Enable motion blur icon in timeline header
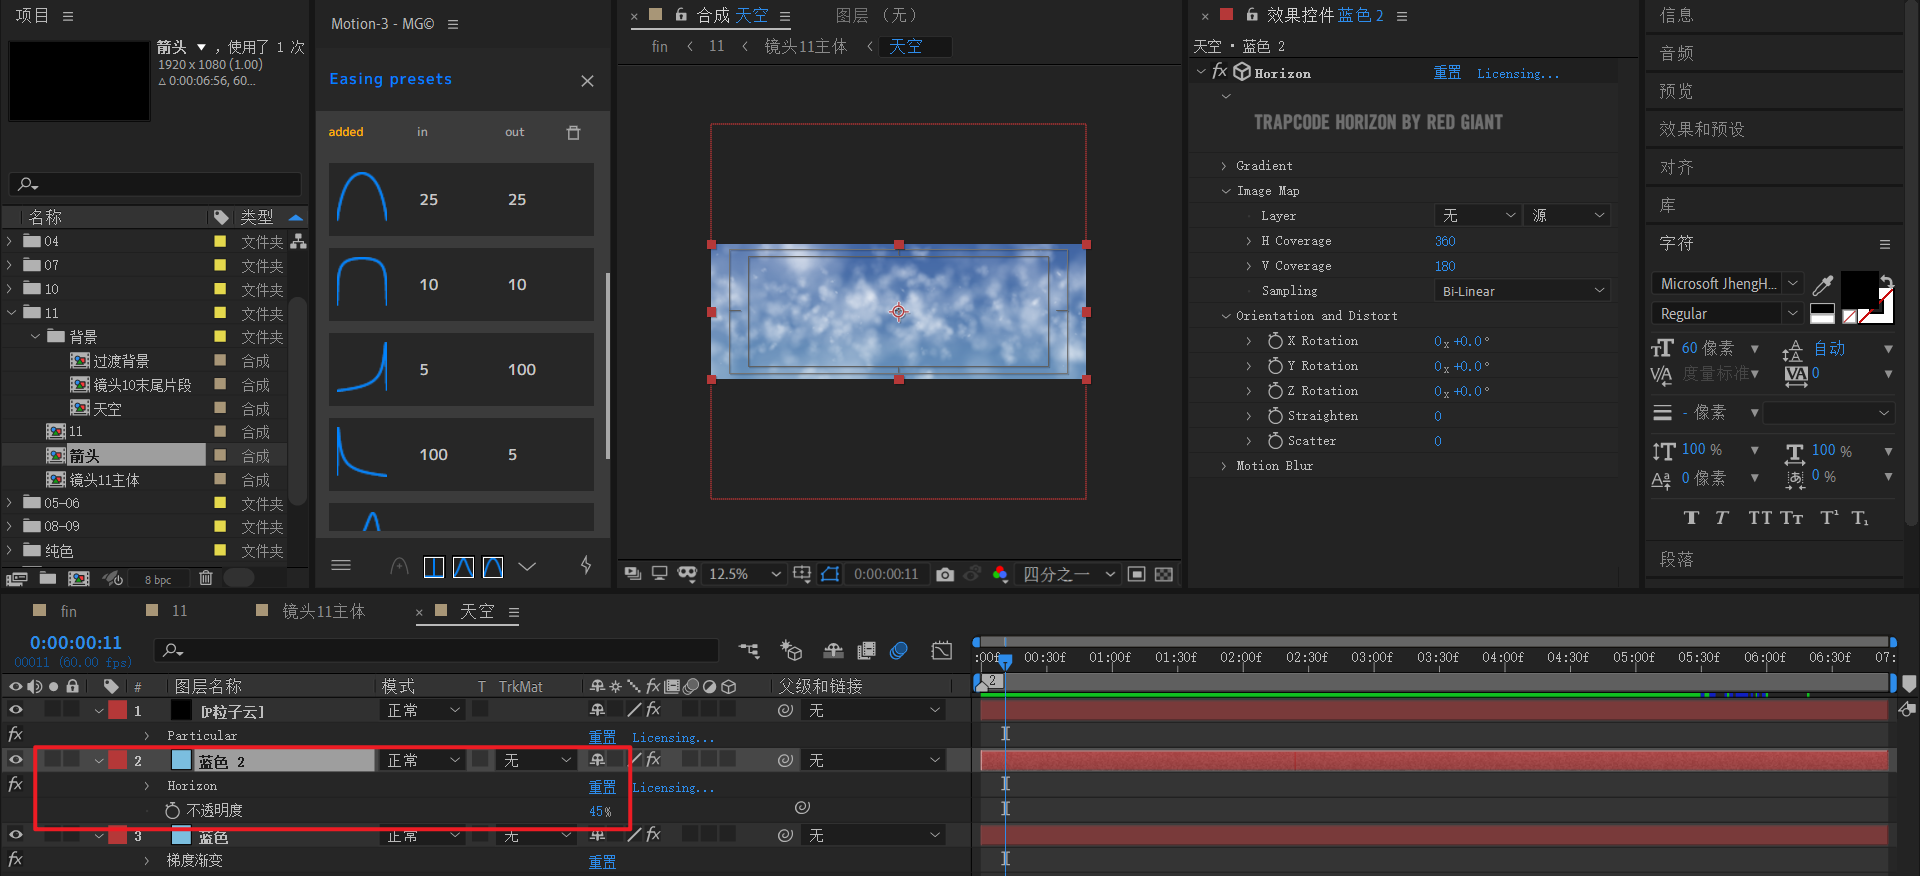This screenshot has width=1920, height=876. point(899,651)
